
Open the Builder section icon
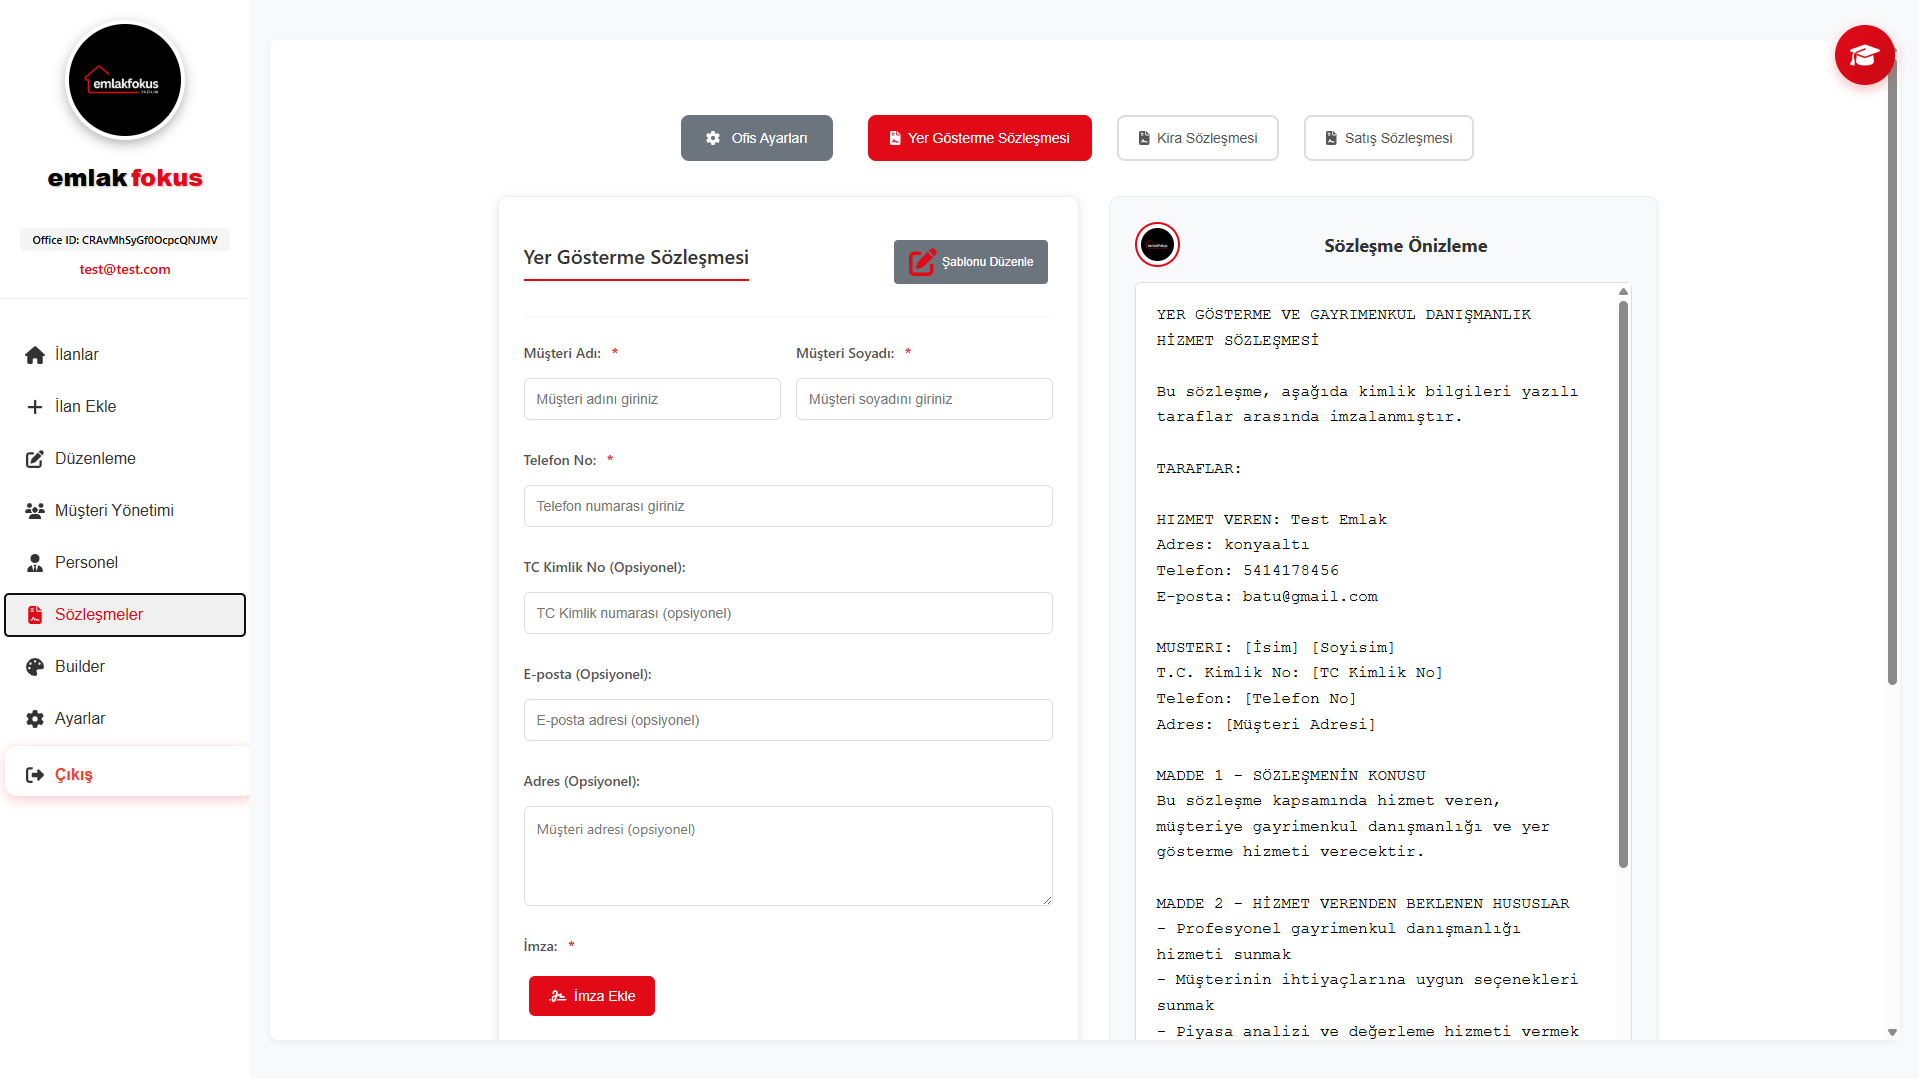(33, 666)
